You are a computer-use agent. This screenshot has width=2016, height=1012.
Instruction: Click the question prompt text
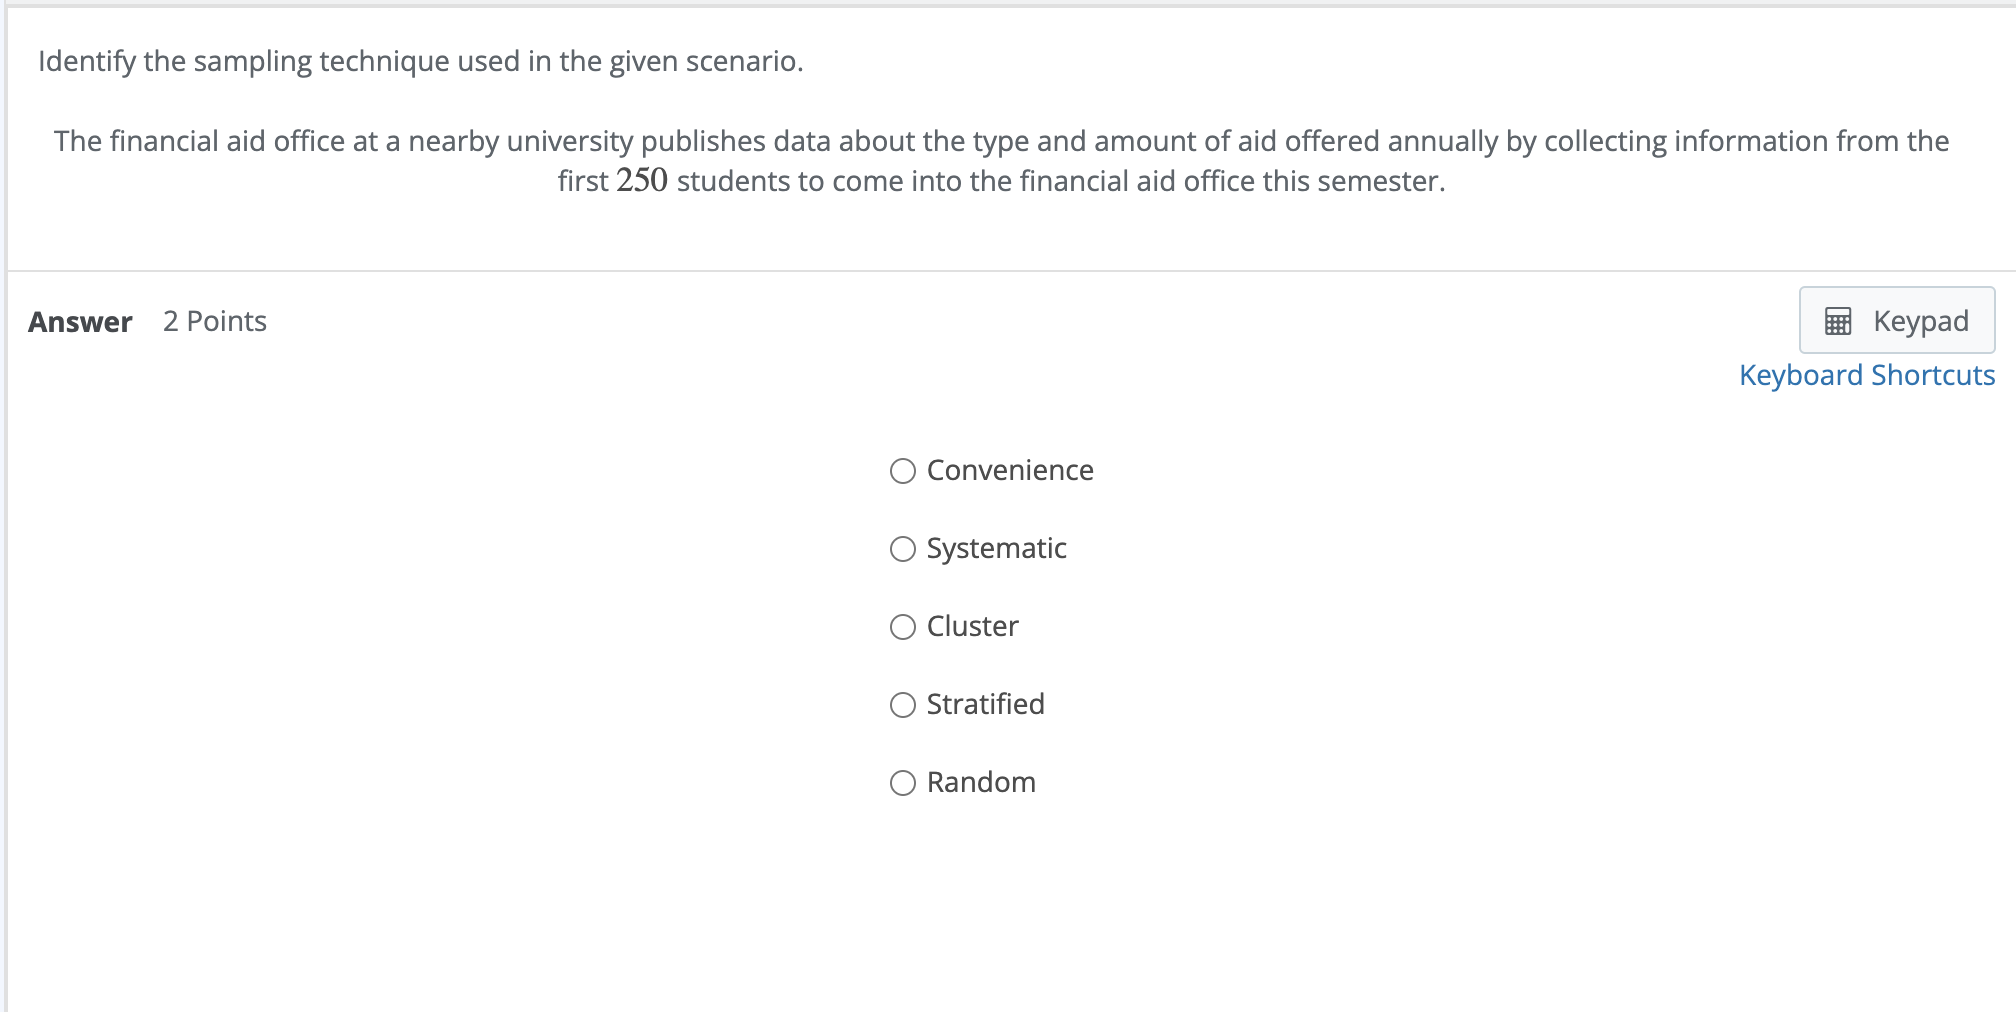coord(418,61)
